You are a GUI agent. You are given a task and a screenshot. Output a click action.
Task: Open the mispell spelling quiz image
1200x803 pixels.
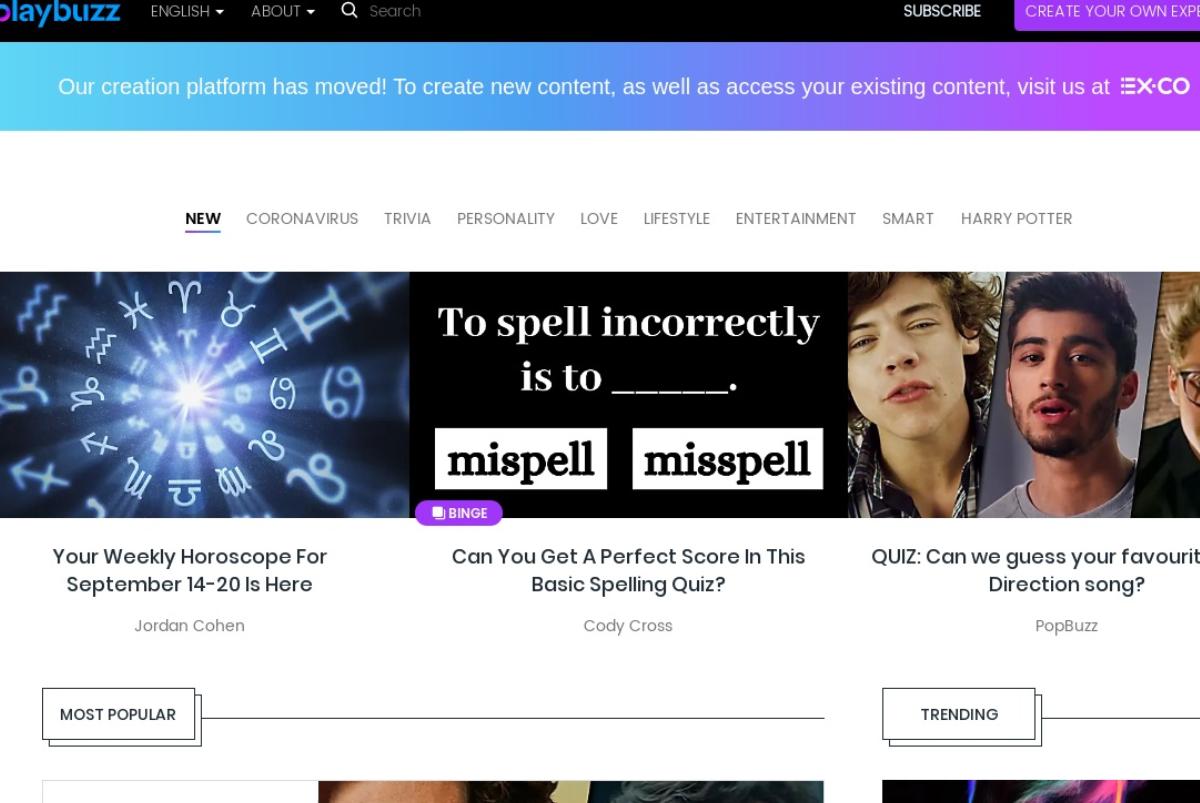[x=628, y=395]
